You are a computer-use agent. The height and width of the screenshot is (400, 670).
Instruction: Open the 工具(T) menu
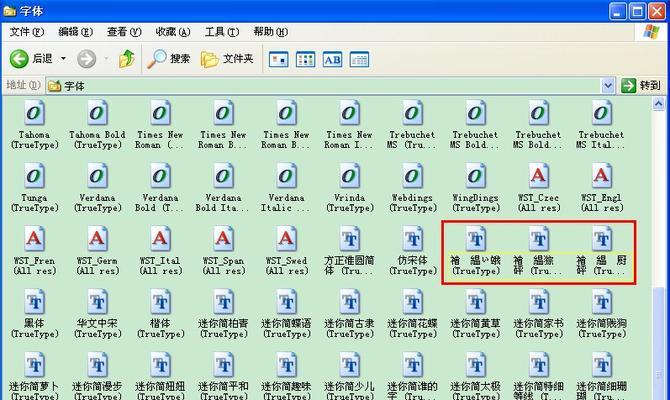pyautogui.click(x=222, y=32)
